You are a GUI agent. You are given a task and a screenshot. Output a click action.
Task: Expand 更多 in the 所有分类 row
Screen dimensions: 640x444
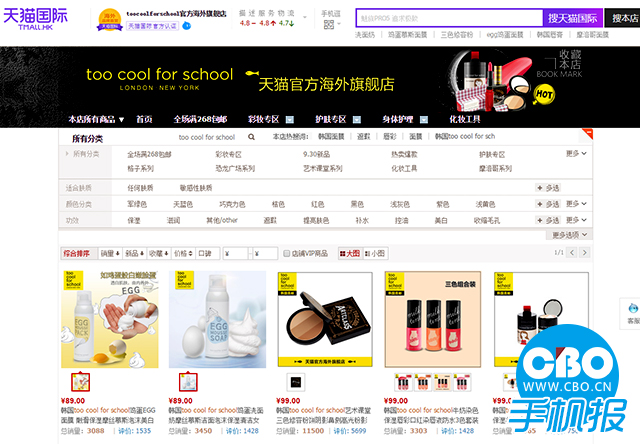576,153
